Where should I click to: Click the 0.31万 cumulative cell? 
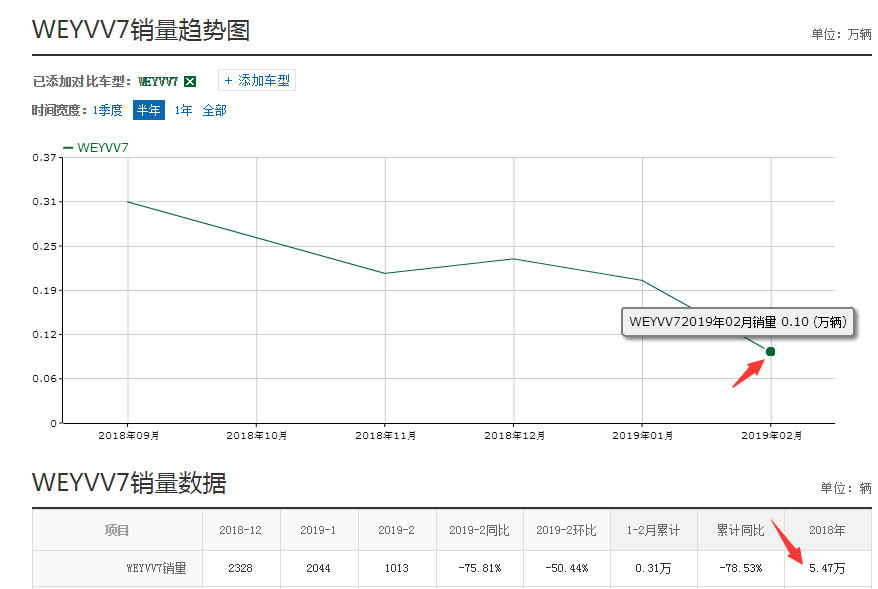tap(653, 568)
